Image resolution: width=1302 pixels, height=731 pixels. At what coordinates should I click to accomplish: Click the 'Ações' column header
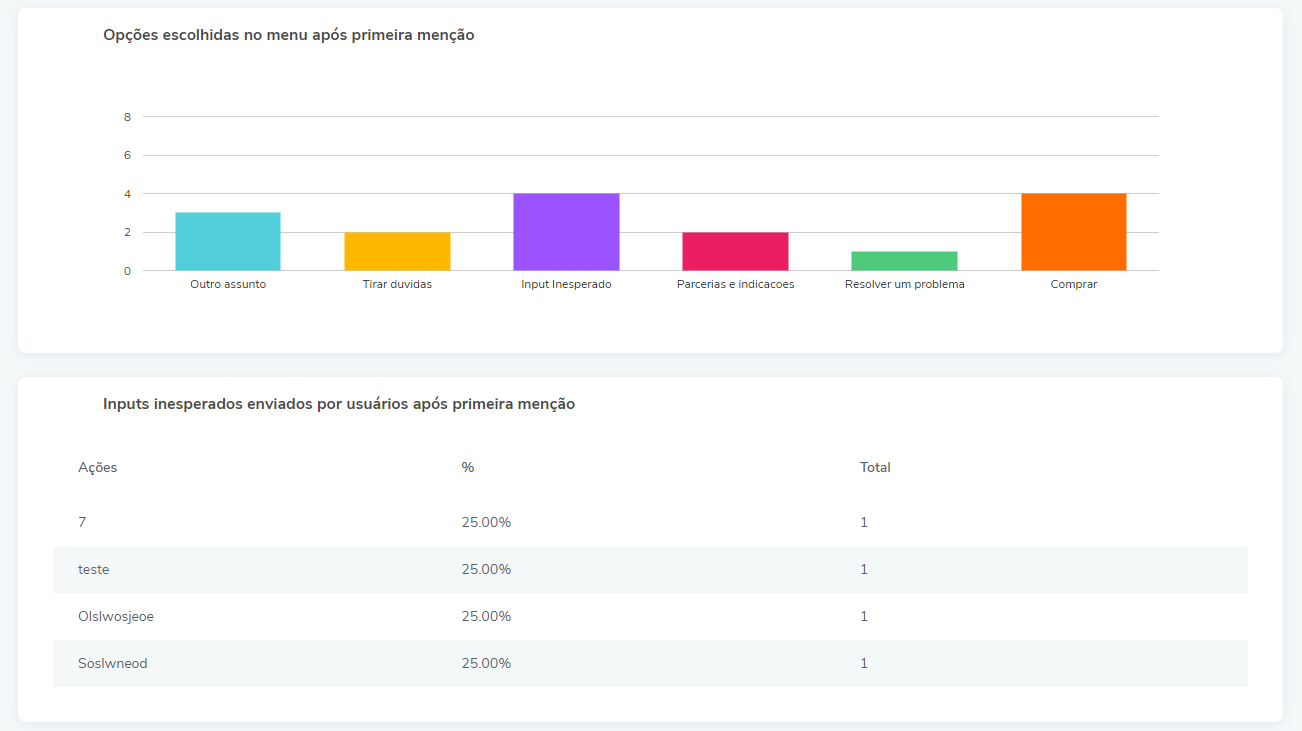coord(98,467)
